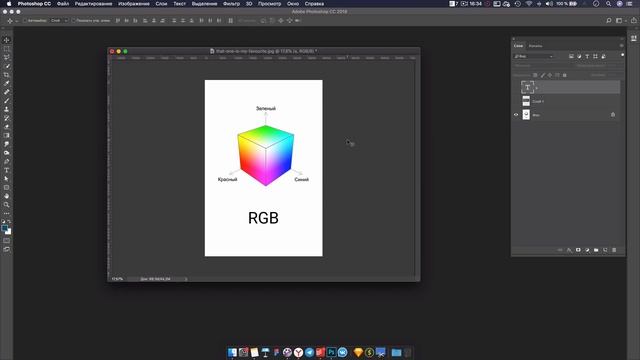Open the layer styles fx button
The height and width of the screenshot is (360, 640).
(569, 250)
